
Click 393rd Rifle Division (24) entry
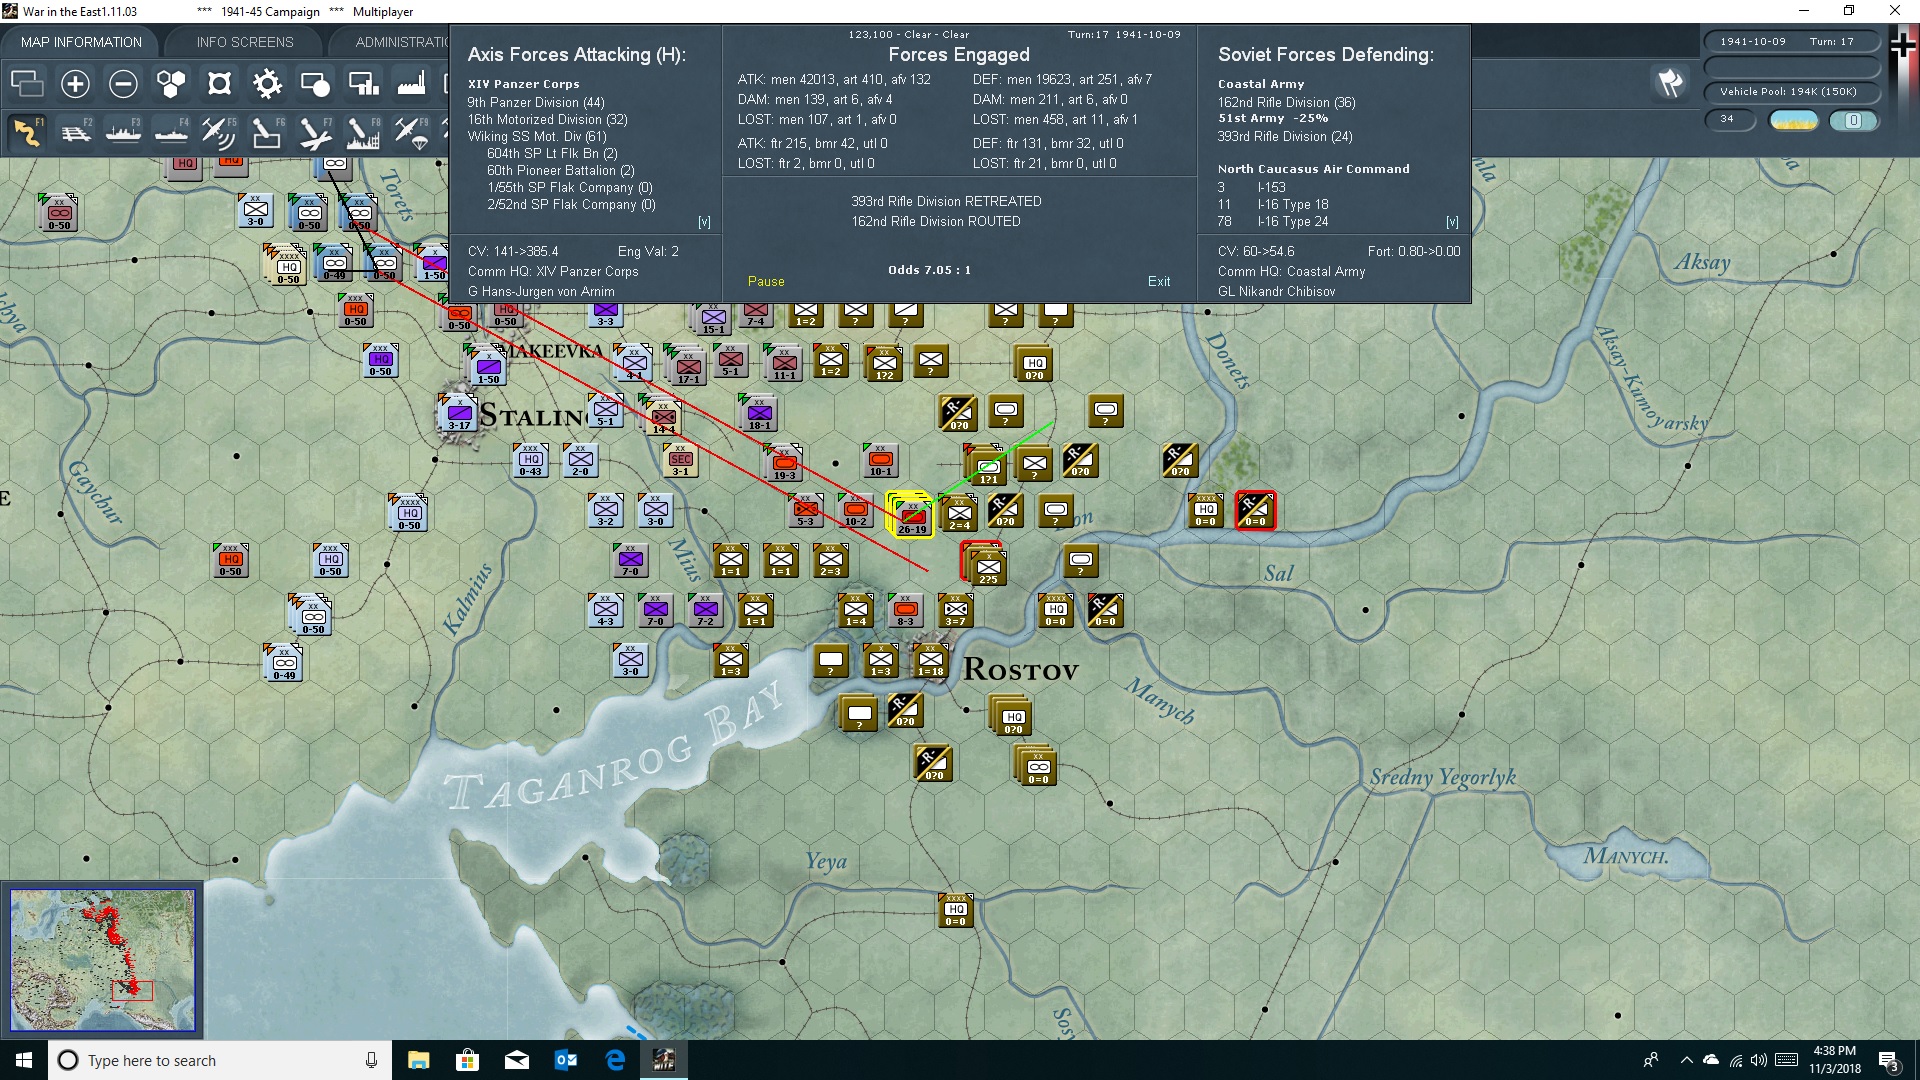coord(1285,136)
